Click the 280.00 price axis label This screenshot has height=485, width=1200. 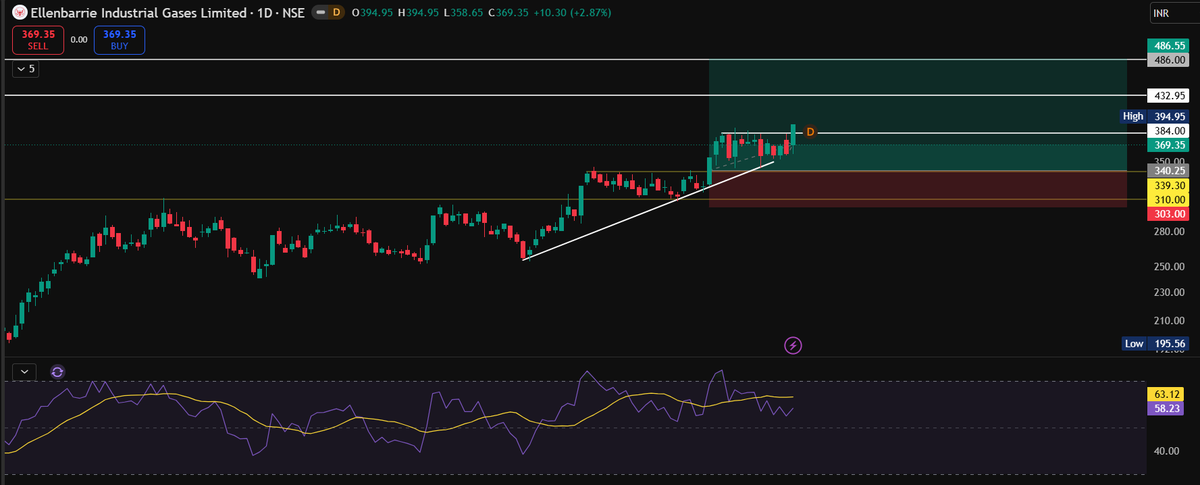(1167, 232)
